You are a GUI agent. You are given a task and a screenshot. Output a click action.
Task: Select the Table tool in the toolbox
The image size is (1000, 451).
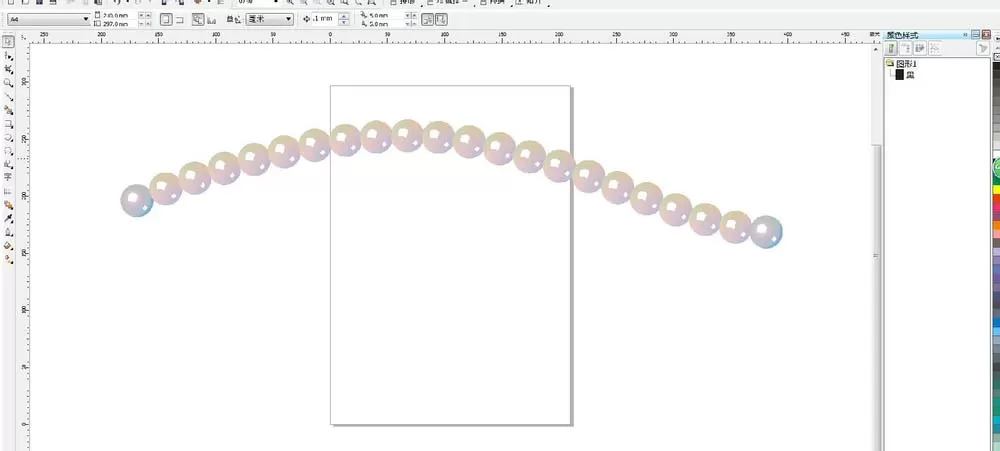[x=9, y=191]
